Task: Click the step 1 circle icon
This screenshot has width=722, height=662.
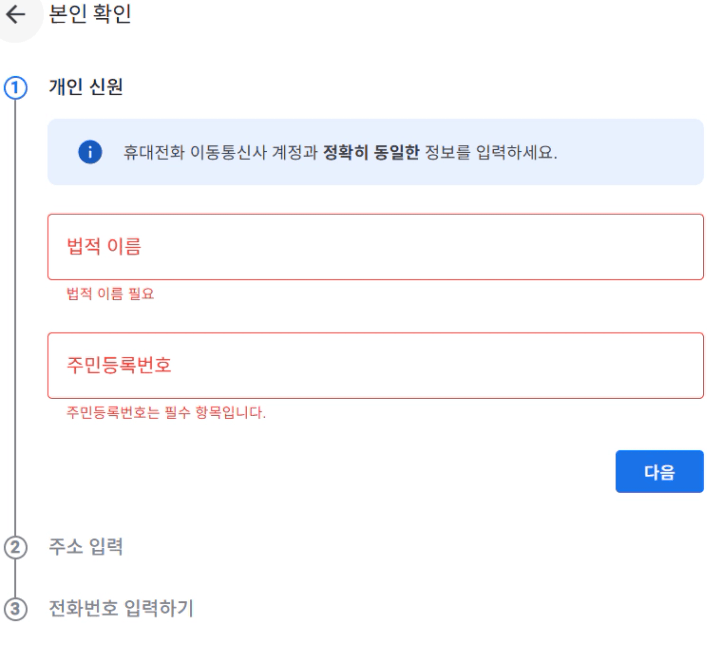Action: [15, 86]
